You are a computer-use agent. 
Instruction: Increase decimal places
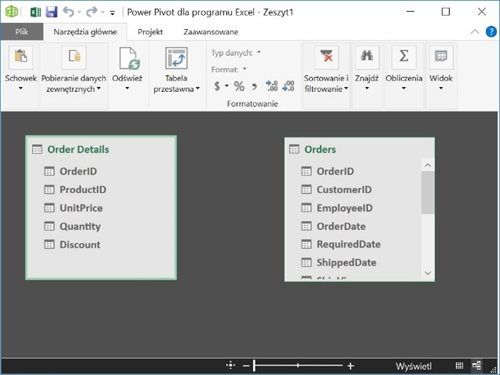point(271,86)
